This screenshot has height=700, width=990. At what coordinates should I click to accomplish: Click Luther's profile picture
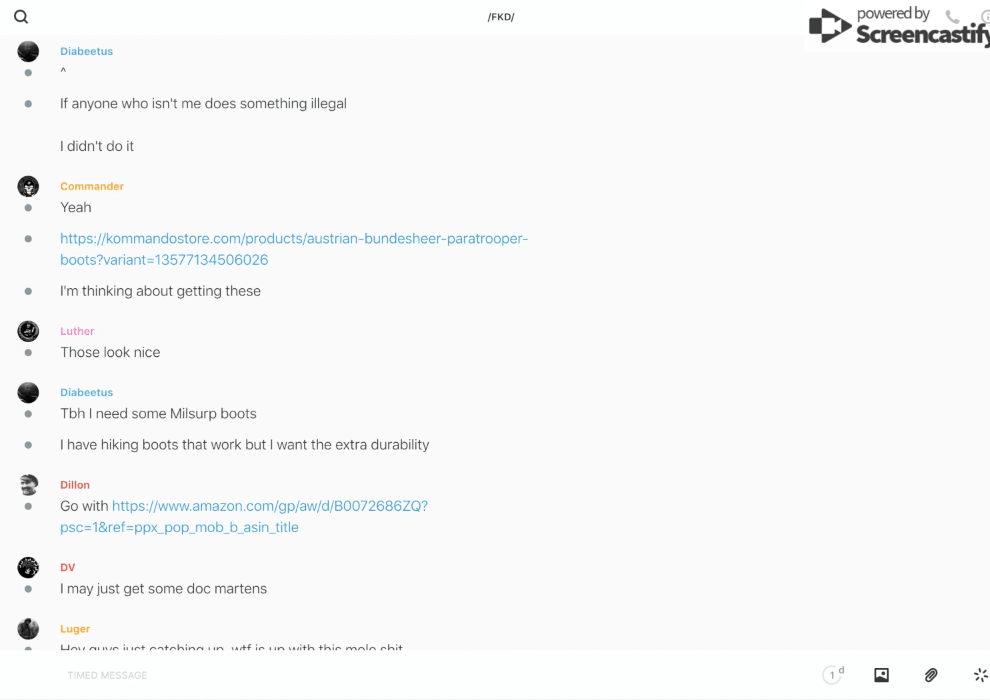tap(28, 331)
